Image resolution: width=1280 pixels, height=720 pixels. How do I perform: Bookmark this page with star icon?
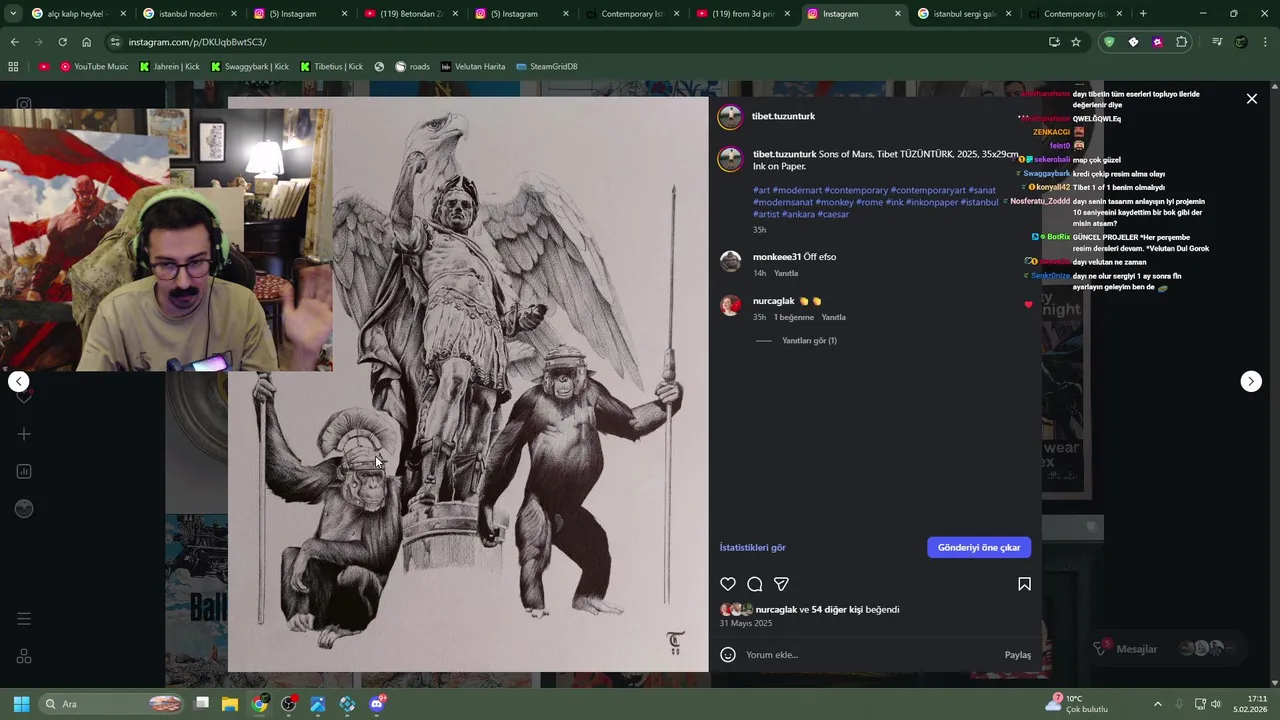tap(1076, 42)
